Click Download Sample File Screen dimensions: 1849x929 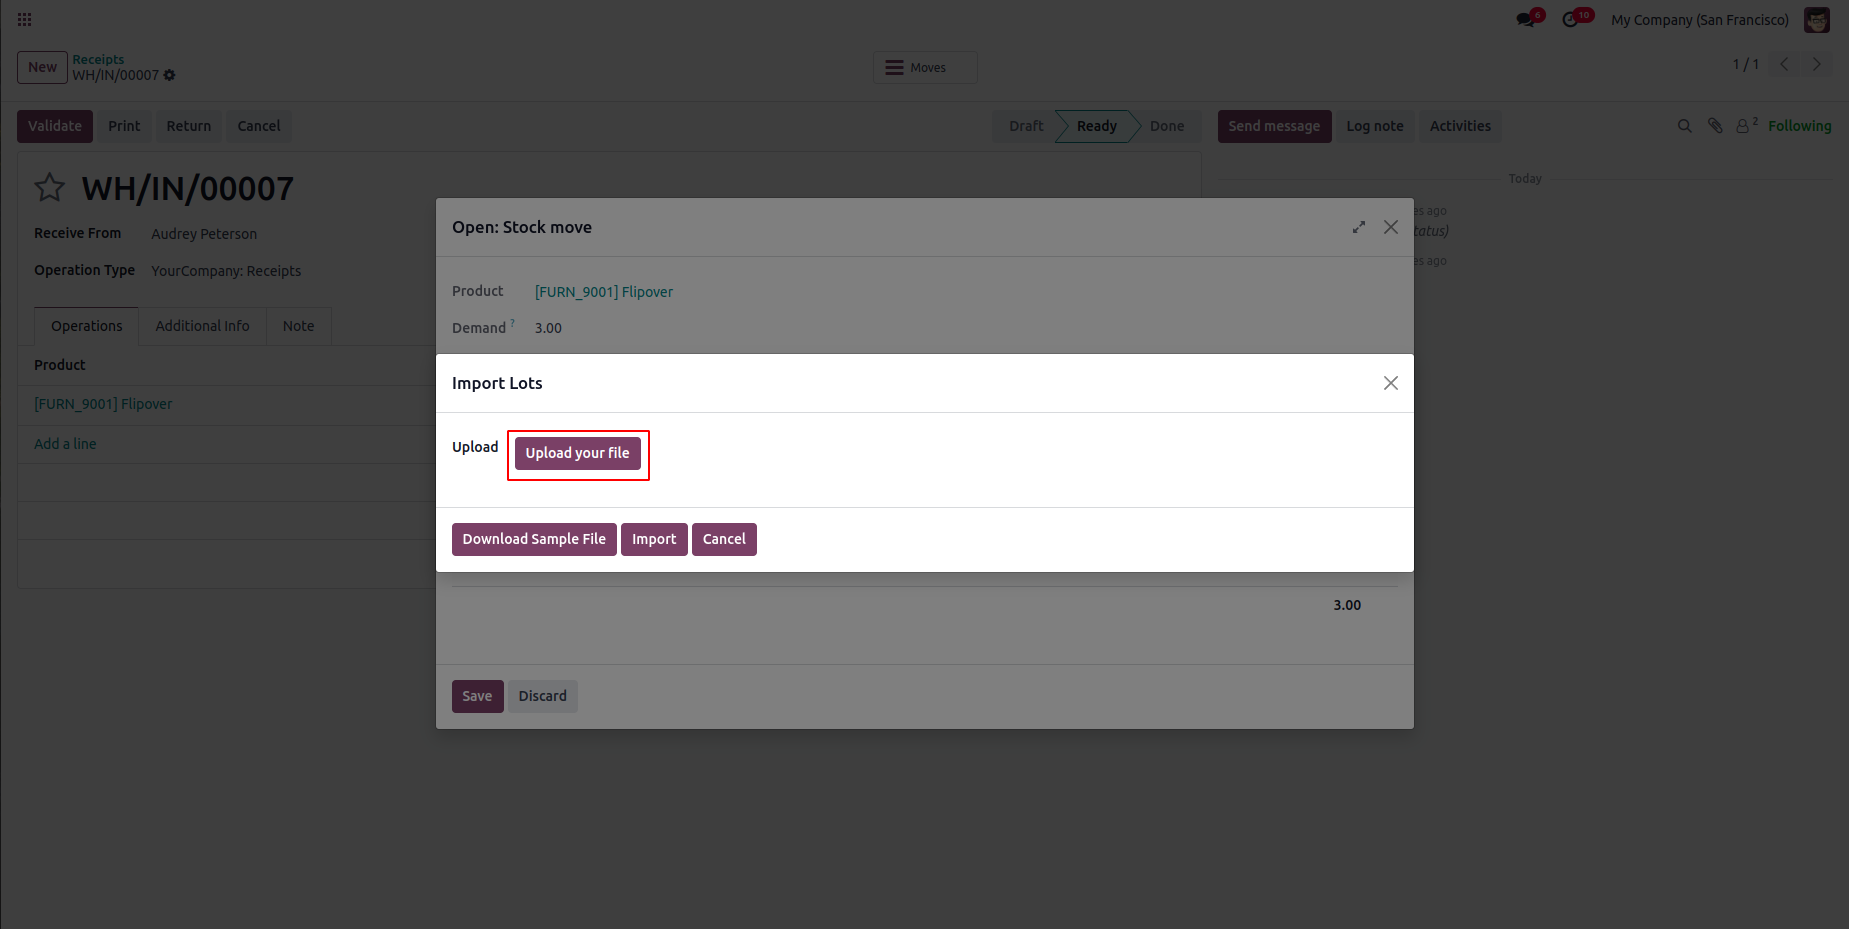534,539
